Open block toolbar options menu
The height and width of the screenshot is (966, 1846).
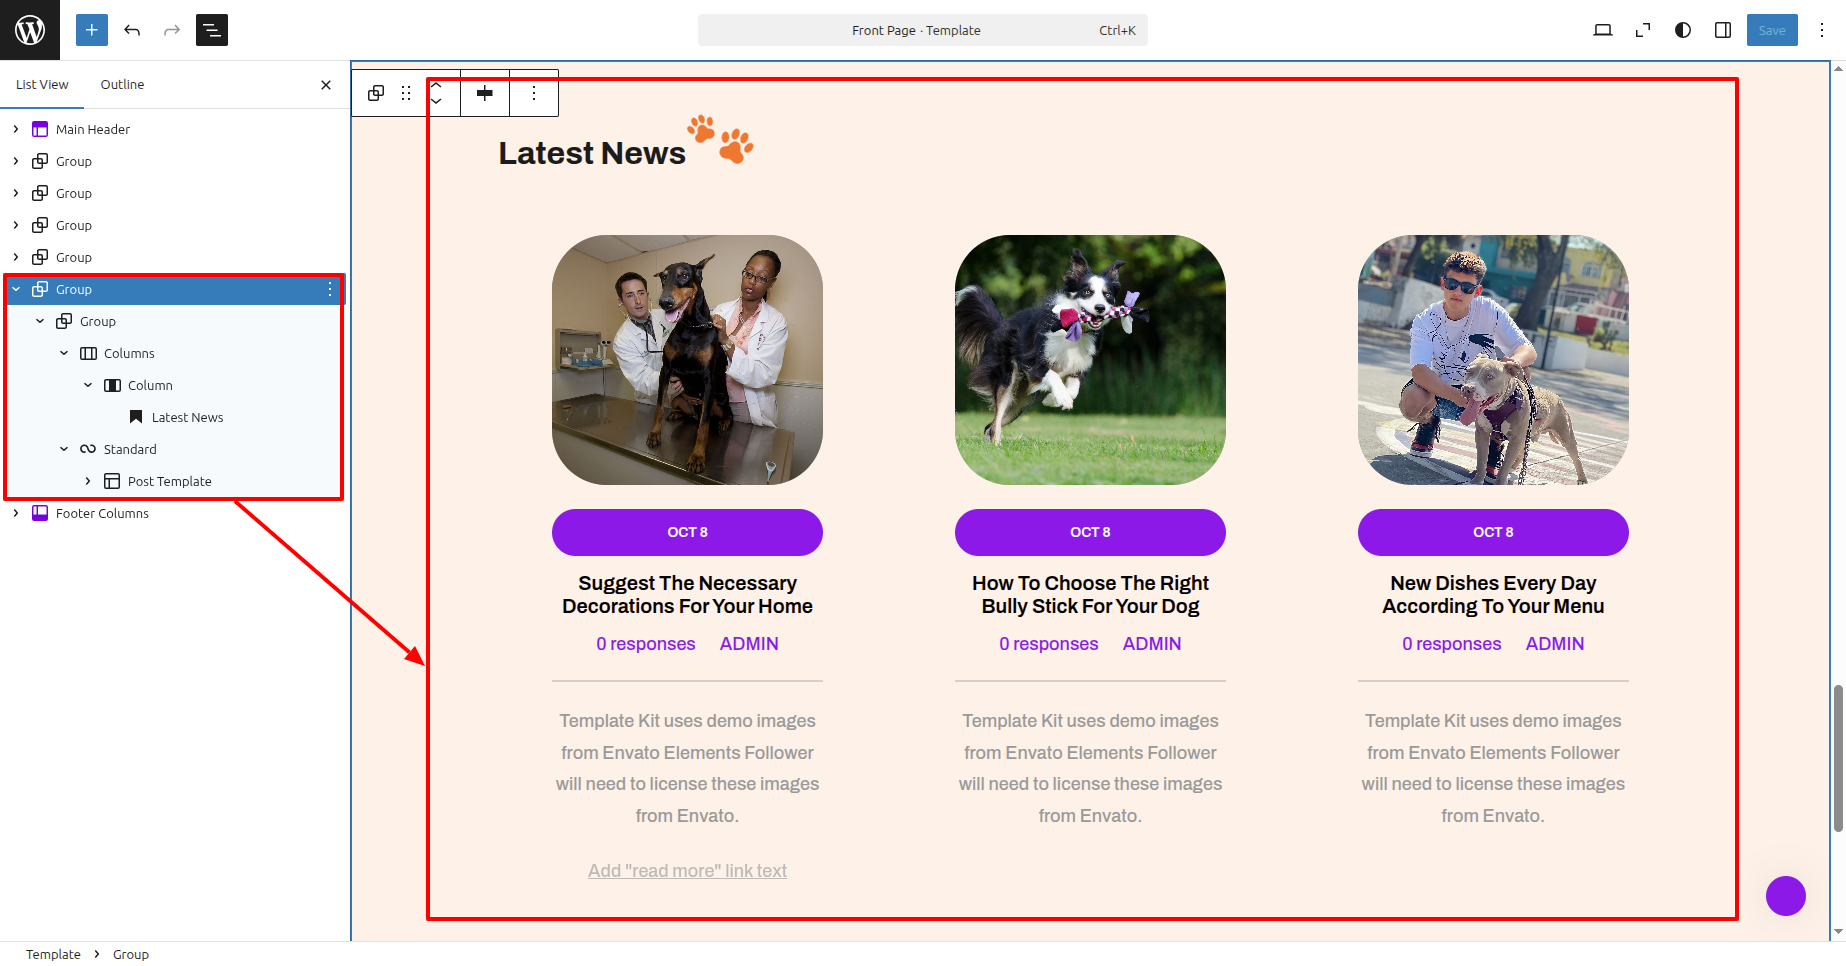pos(534,93)
